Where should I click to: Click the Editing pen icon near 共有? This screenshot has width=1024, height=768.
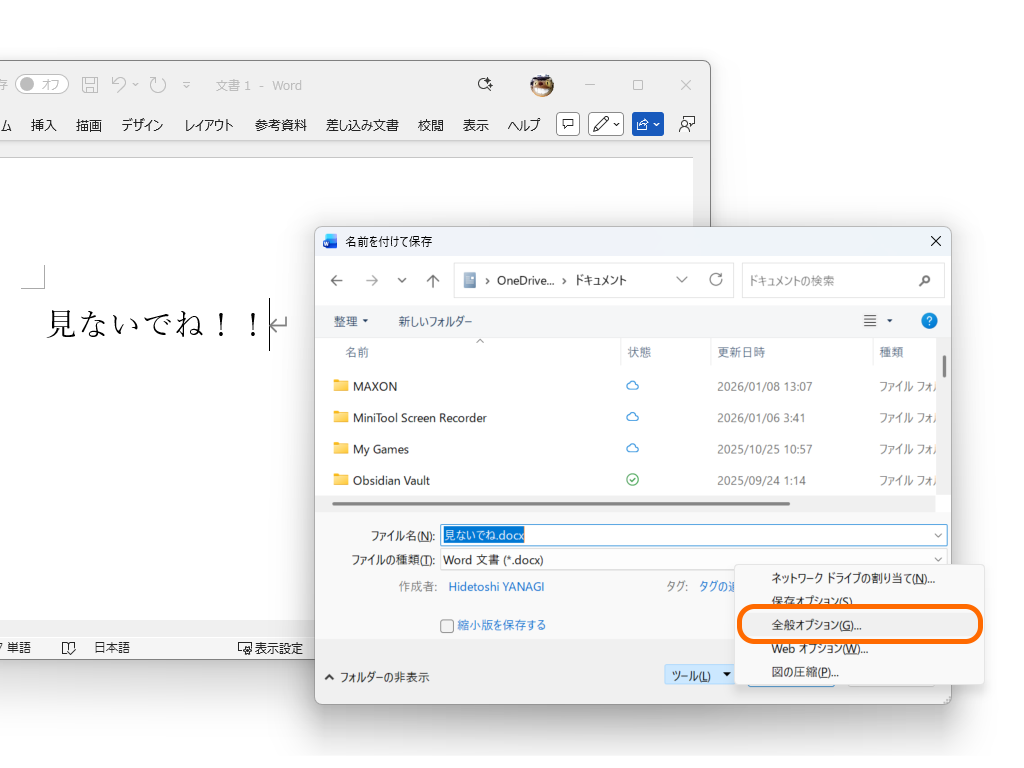pyautogui.click(x=601, y=124)
